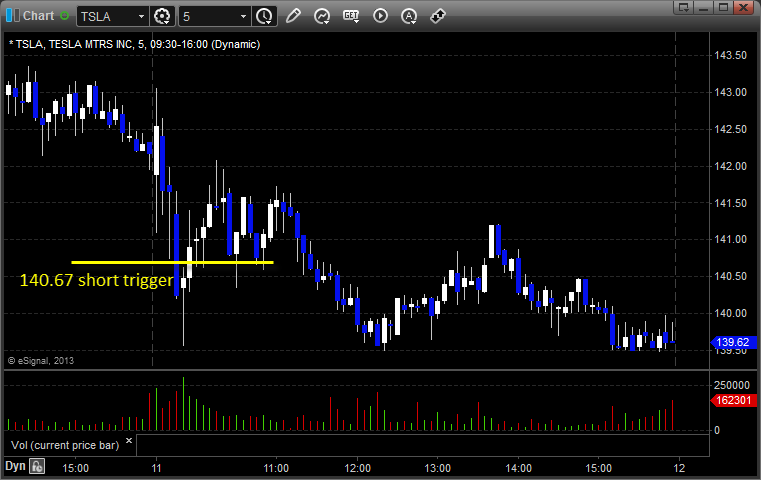Click the Vol (current price bar) label
The width and height of the screenshot is (761, 480).
[x=65, y=445]
